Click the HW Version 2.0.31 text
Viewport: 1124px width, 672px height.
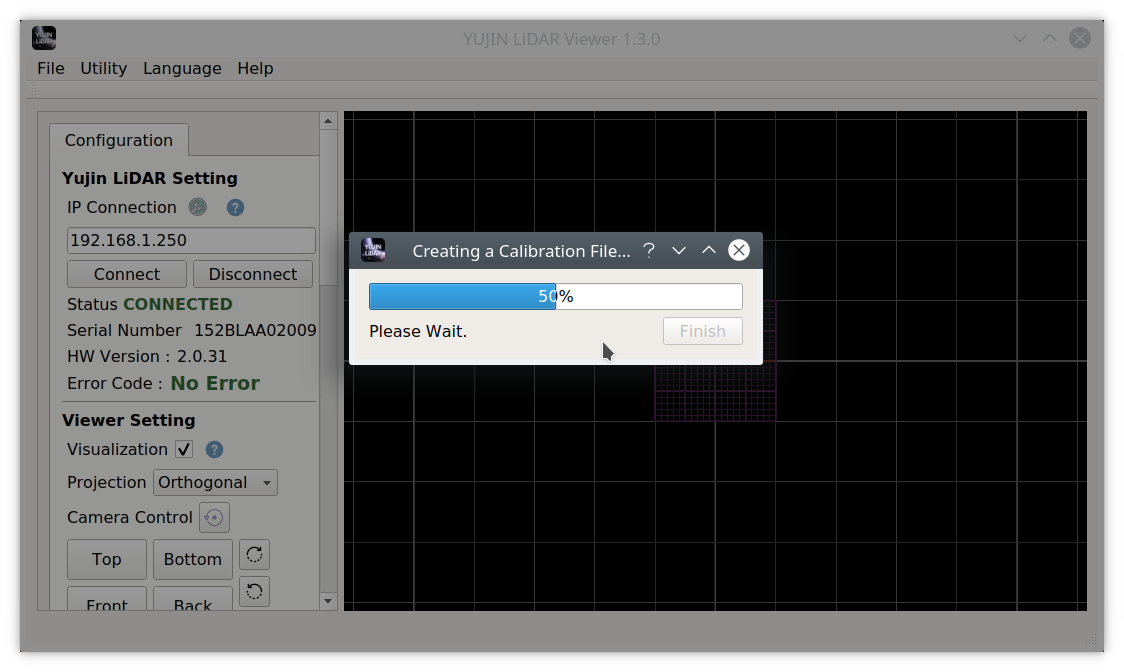pyautogui.click(x=147, y=356)
